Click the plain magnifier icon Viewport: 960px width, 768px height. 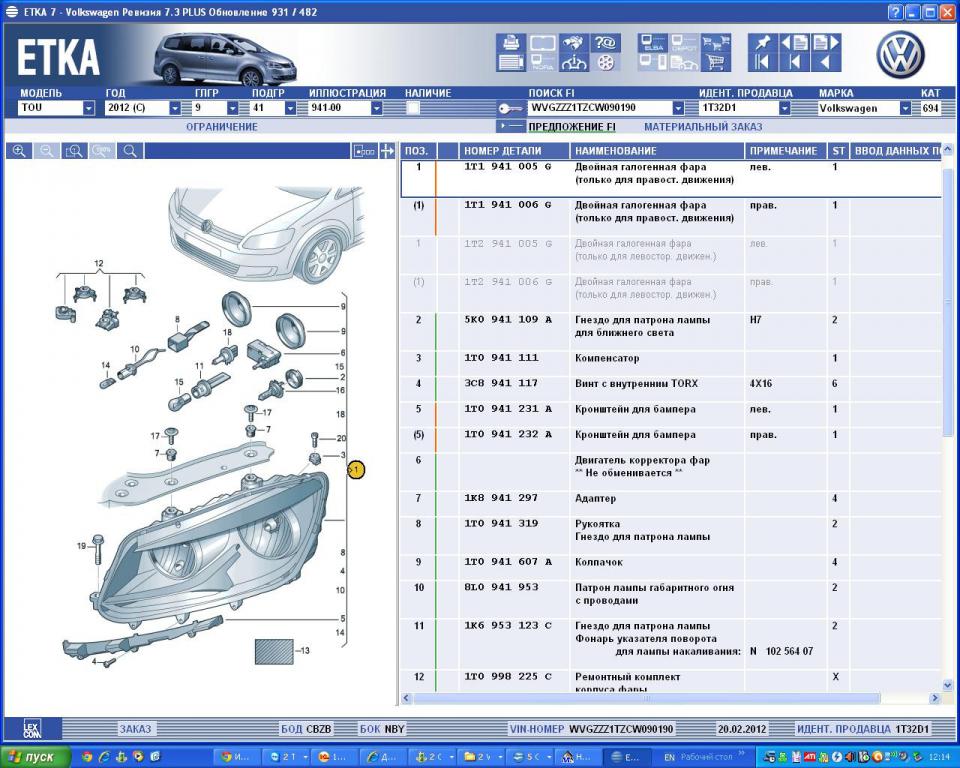[x=130, y=151]
